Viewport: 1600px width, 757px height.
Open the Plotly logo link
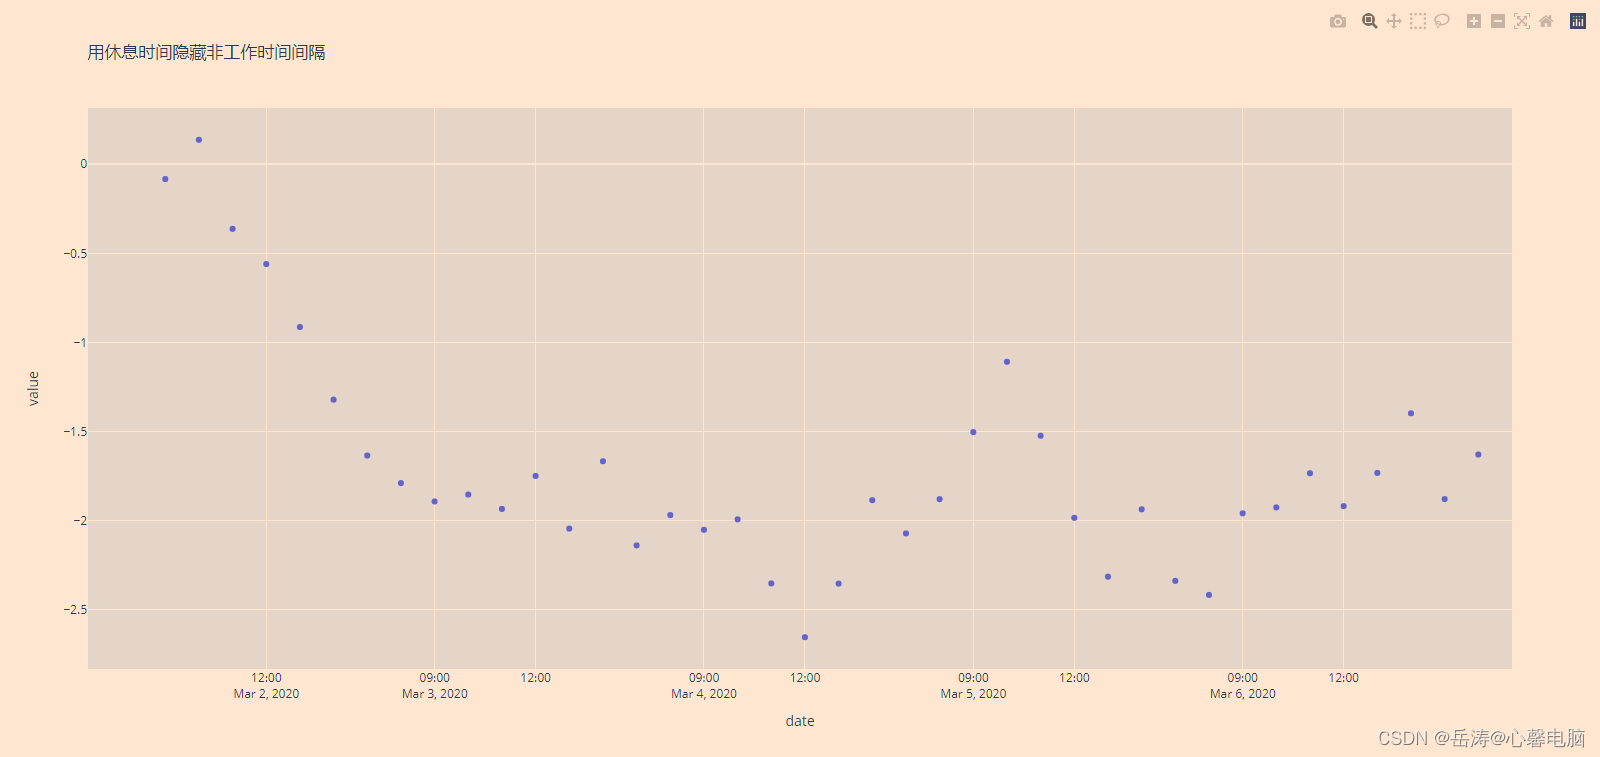[1578, 21]
